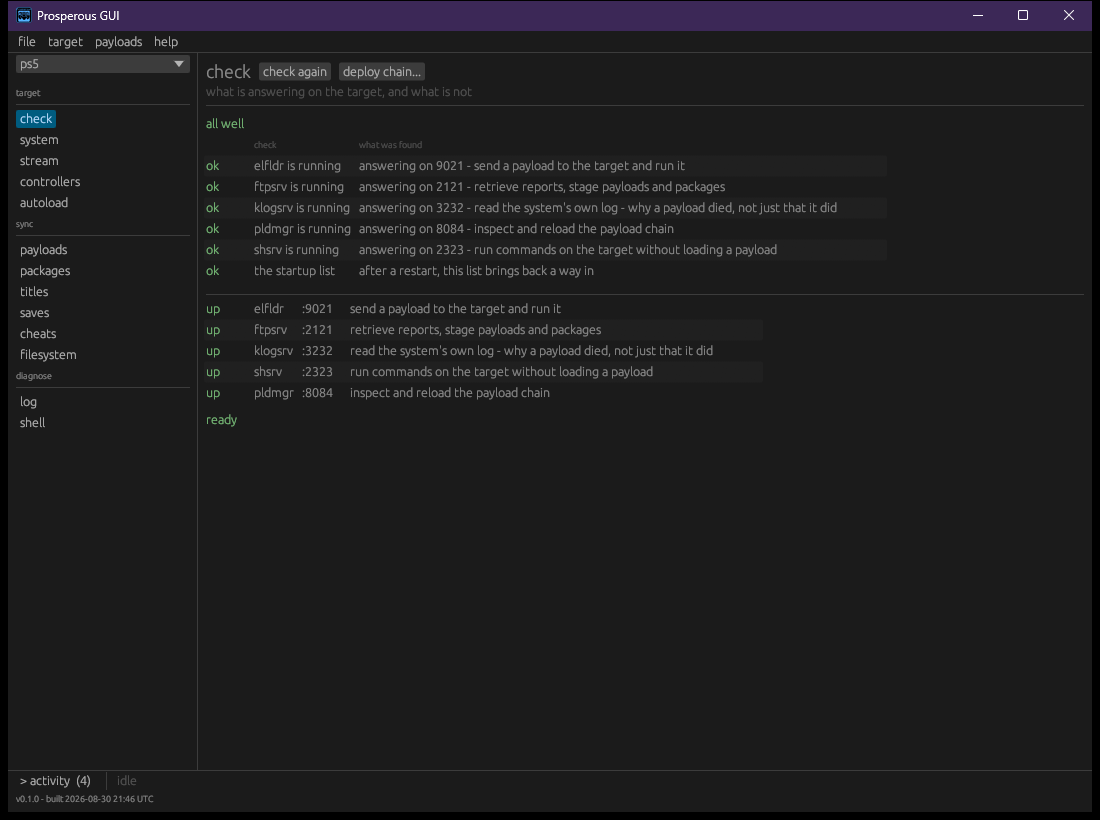Viewport: 1100px width, 820px height.
Task: Maximize the Prosperous GUI window
Action: coord(1023,15)
